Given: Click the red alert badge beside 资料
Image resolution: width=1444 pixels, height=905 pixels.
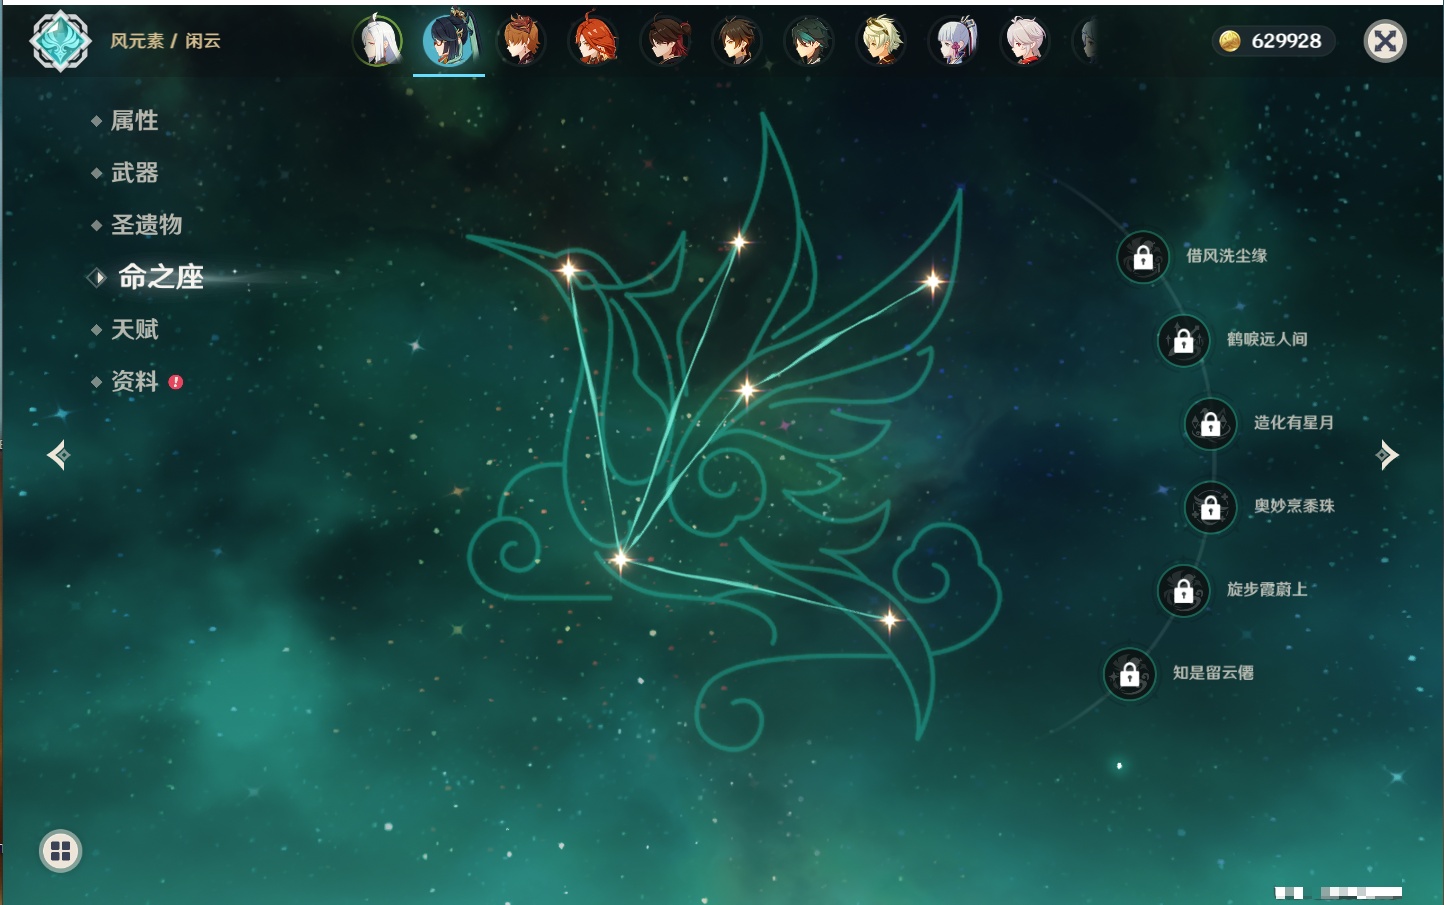Looking at the screenshot, I should 176,382.
